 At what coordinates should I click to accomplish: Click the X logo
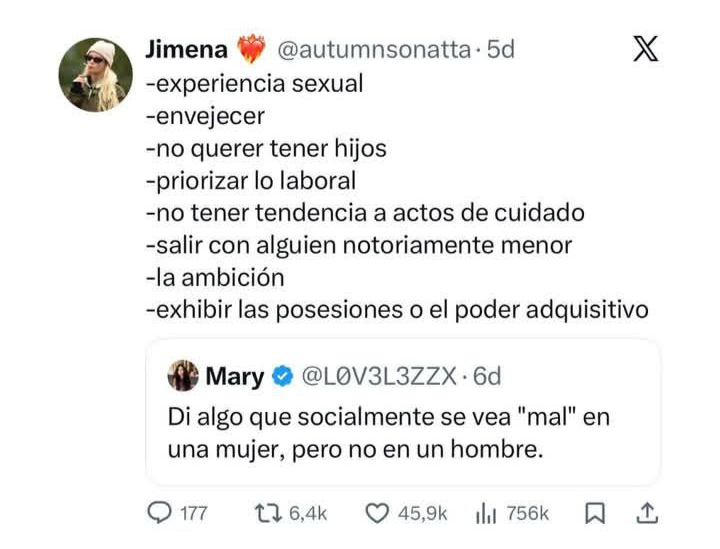pyautogui.click(x=645, y=49)
